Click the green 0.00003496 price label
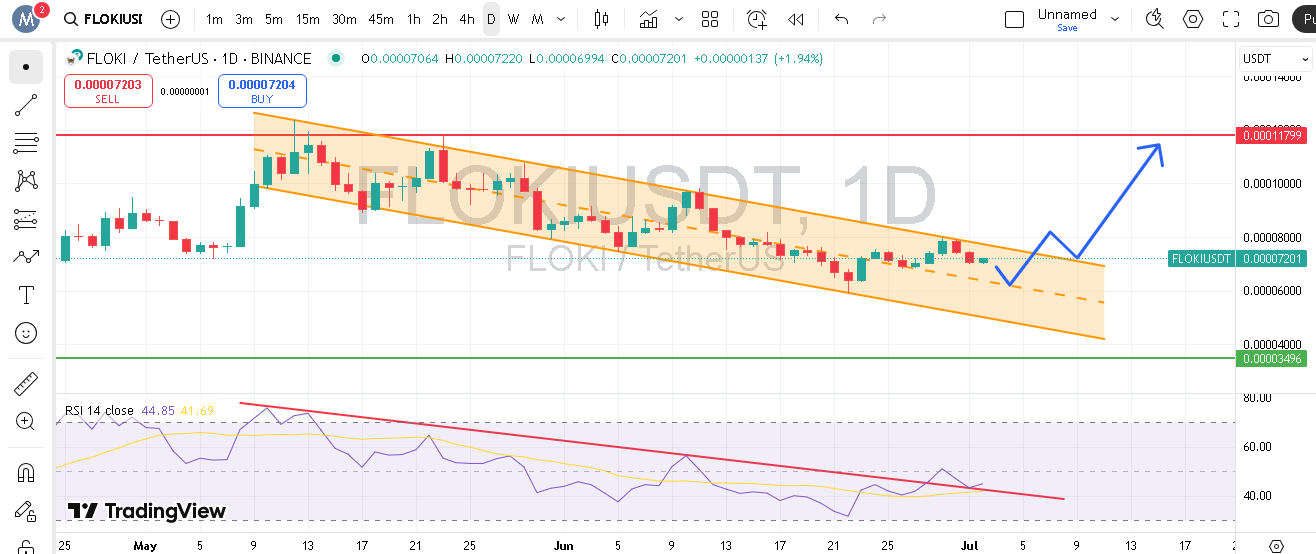 click(x=1272, y=358)
